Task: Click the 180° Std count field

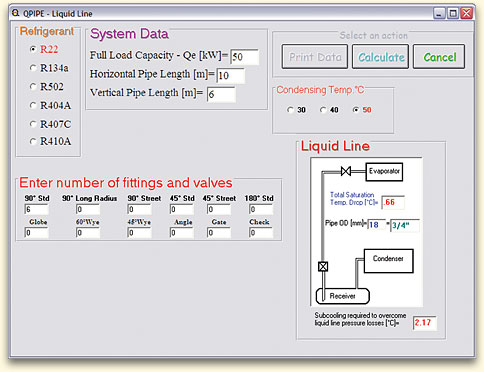Action: [x=261, y=209]
